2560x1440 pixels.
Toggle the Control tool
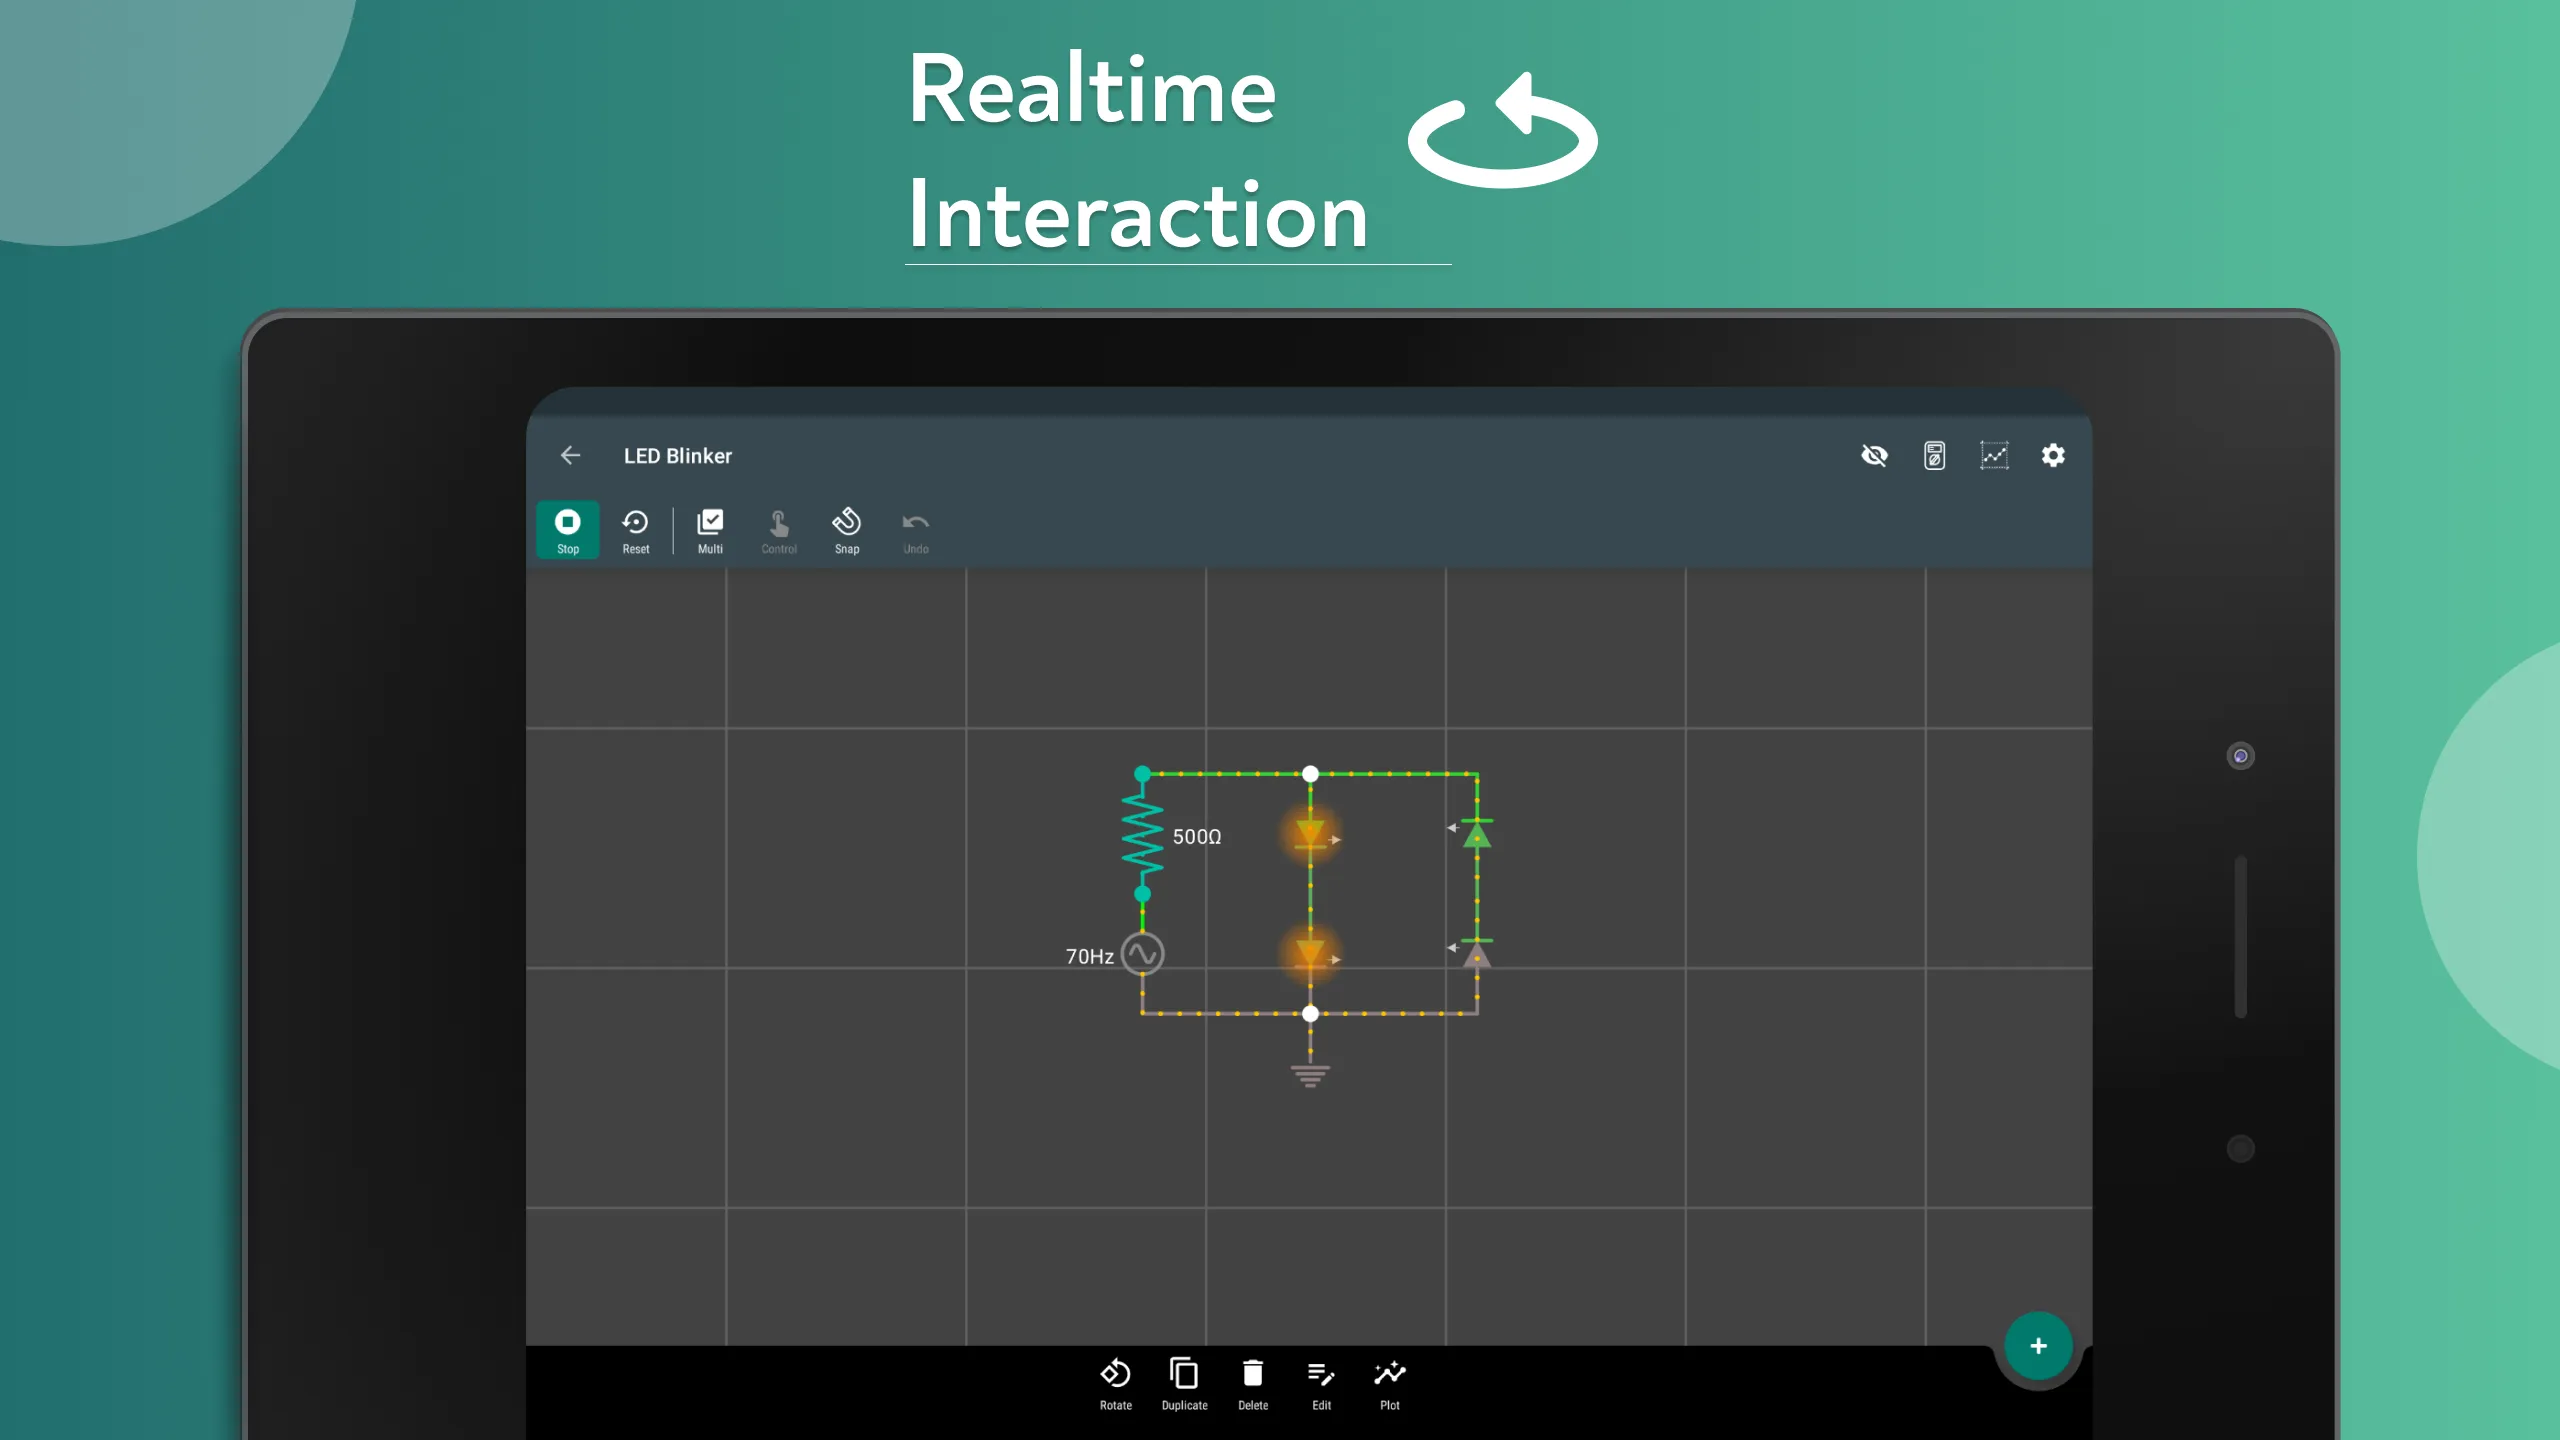(x=779, y=530)
